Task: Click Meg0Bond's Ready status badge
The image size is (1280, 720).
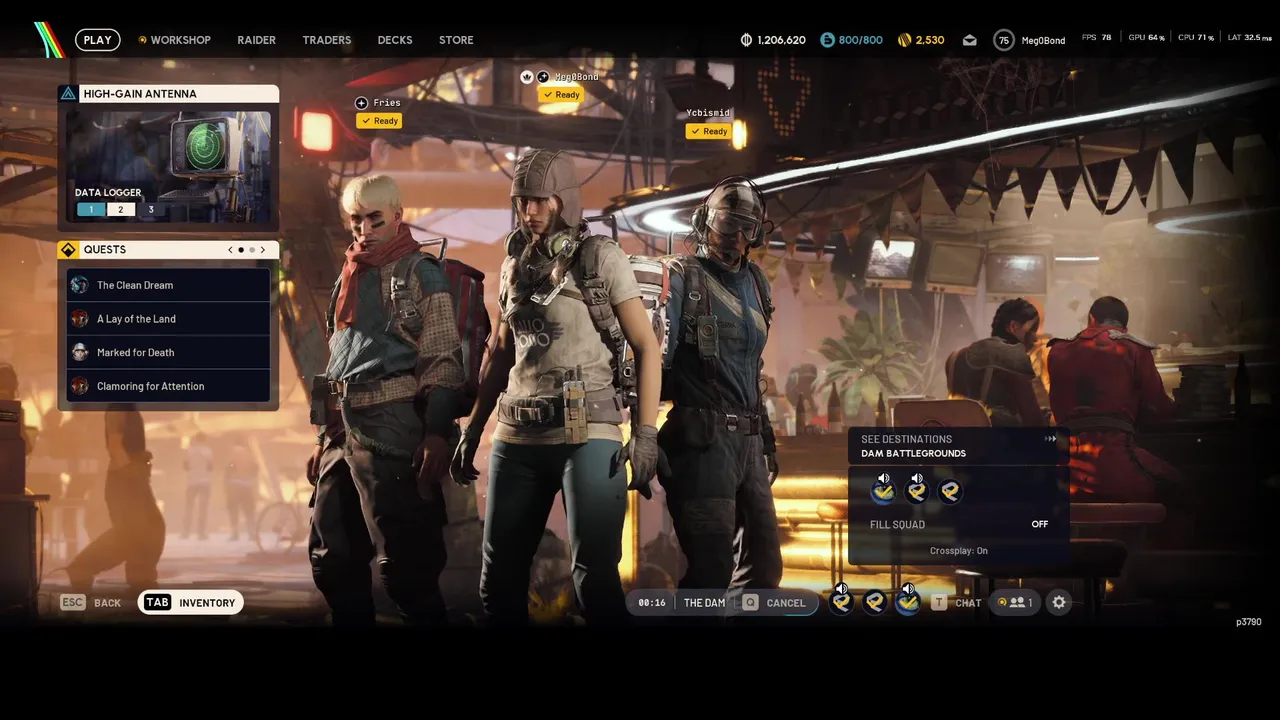Action: coord(561,95)
